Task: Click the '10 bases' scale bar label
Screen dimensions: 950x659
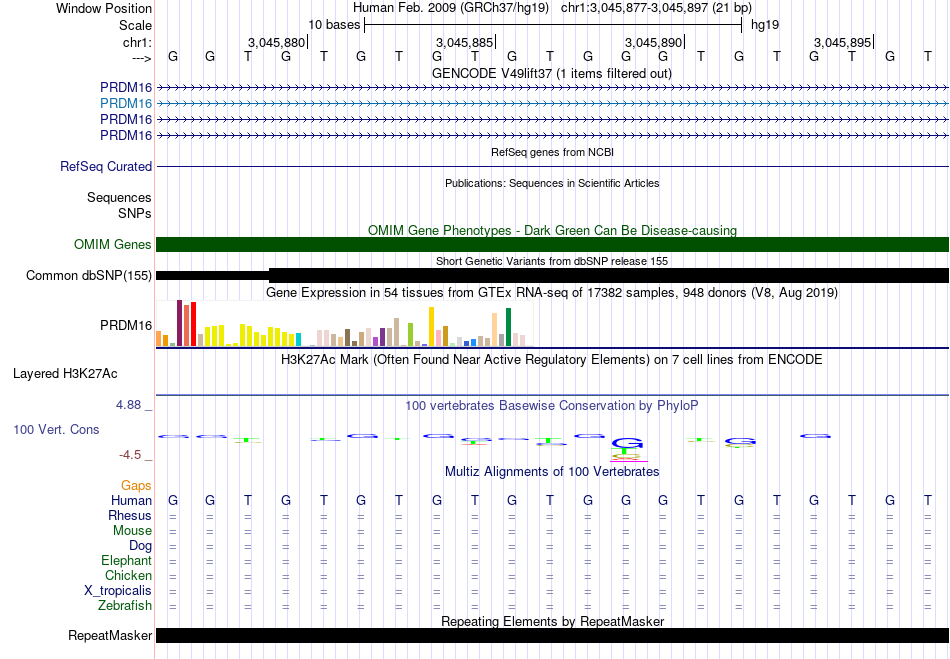Action: pos(334,25)
